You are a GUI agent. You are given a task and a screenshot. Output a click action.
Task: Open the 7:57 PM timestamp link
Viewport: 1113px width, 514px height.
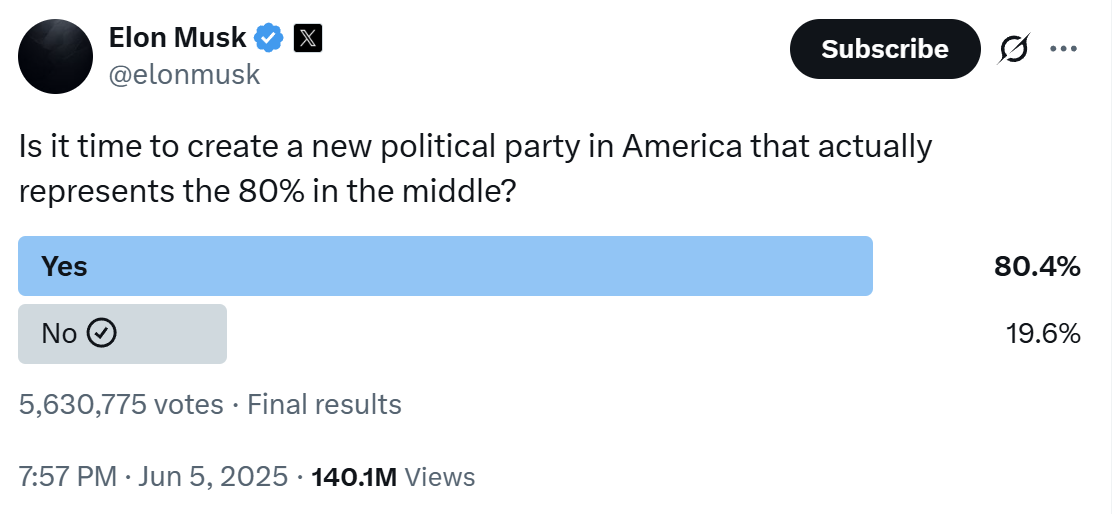click(x=67, y=476)
